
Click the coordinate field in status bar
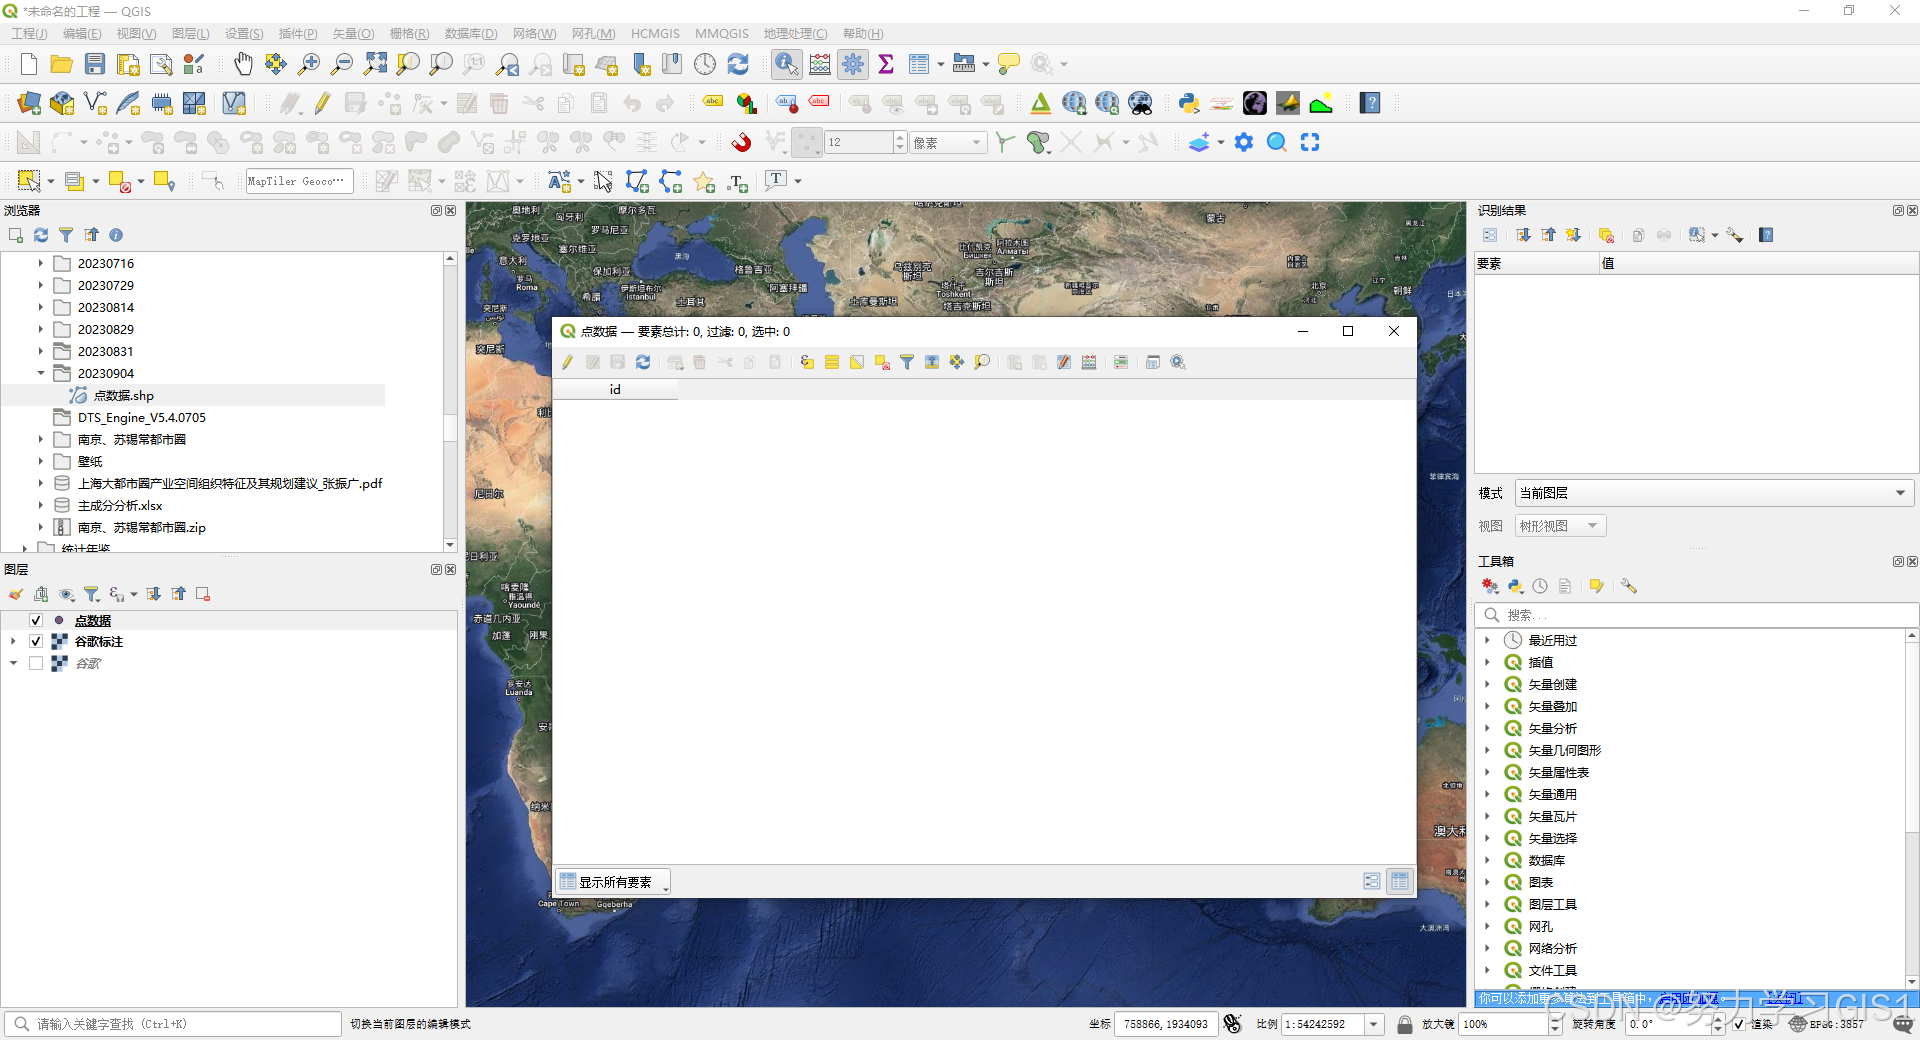1166,1024
